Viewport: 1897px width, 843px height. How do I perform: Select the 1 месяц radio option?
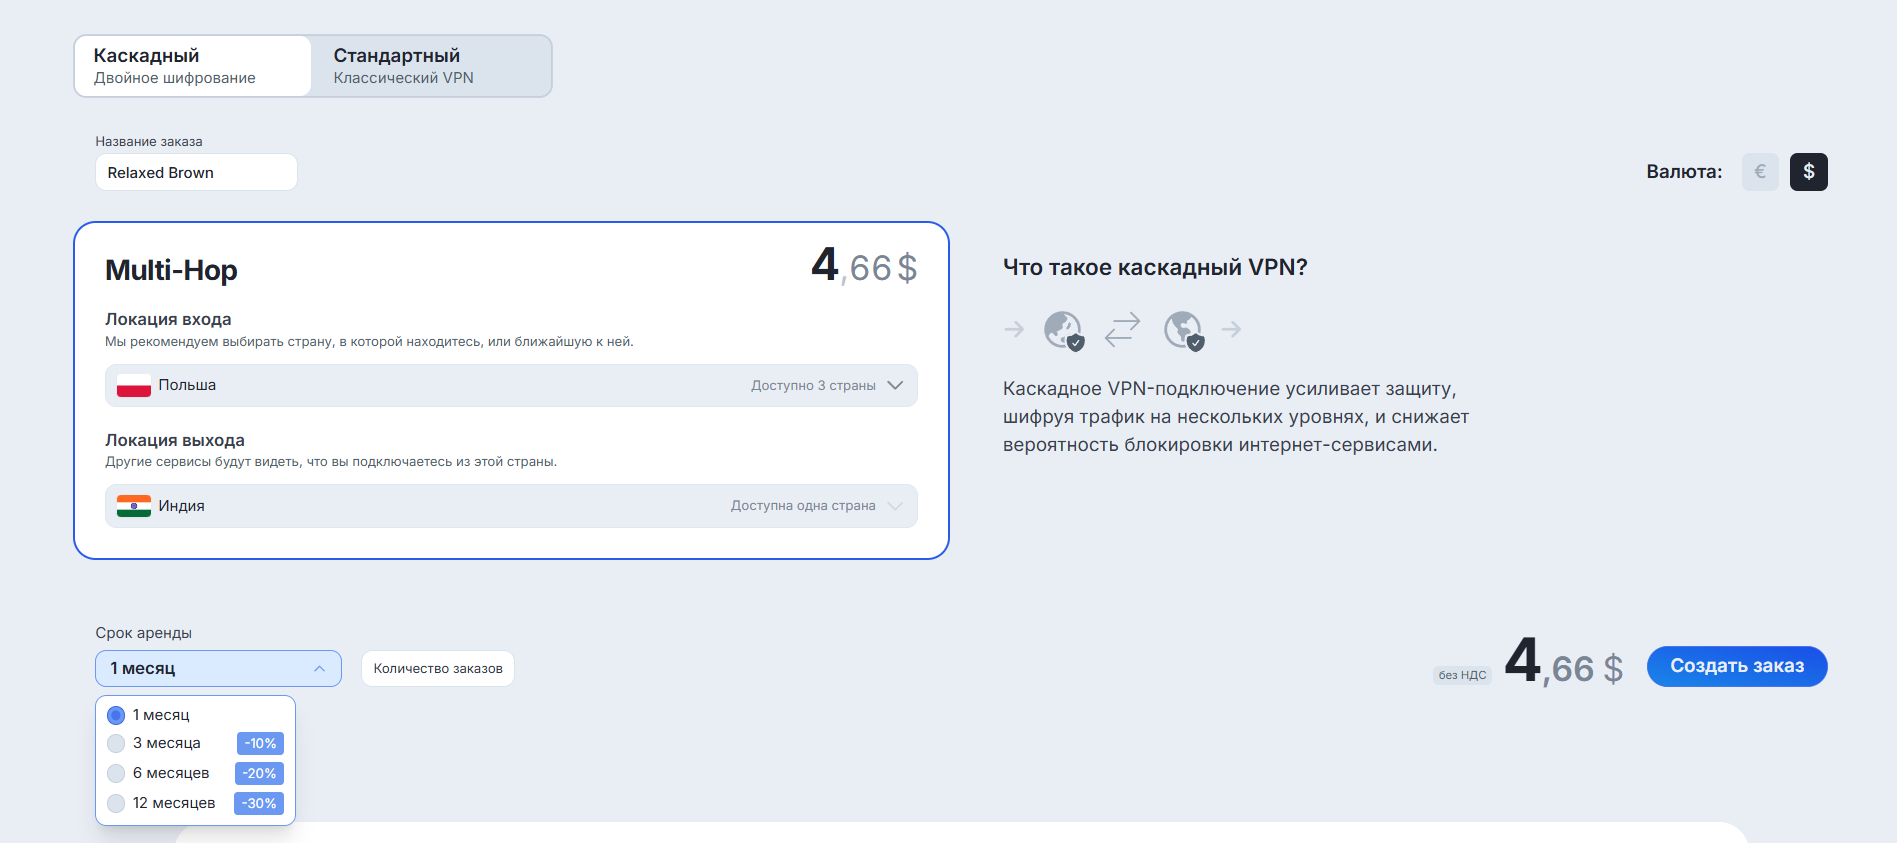(116, 715)
